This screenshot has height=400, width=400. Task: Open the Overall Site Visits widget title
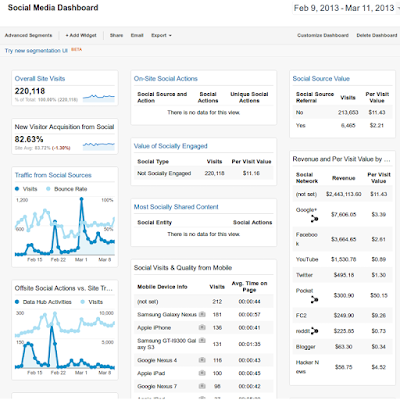(x=40, y=79)
